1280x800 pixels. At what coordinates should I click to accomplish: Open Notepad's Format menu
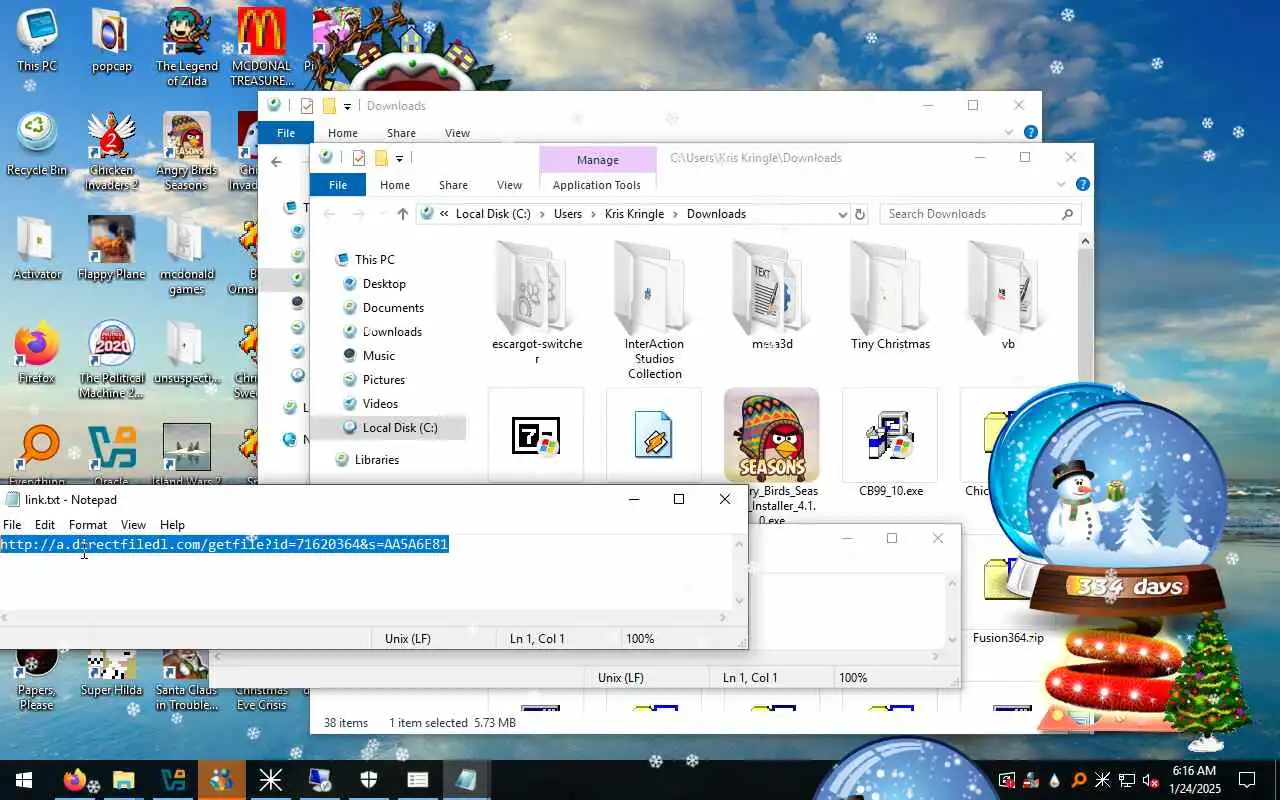point(88,524)
